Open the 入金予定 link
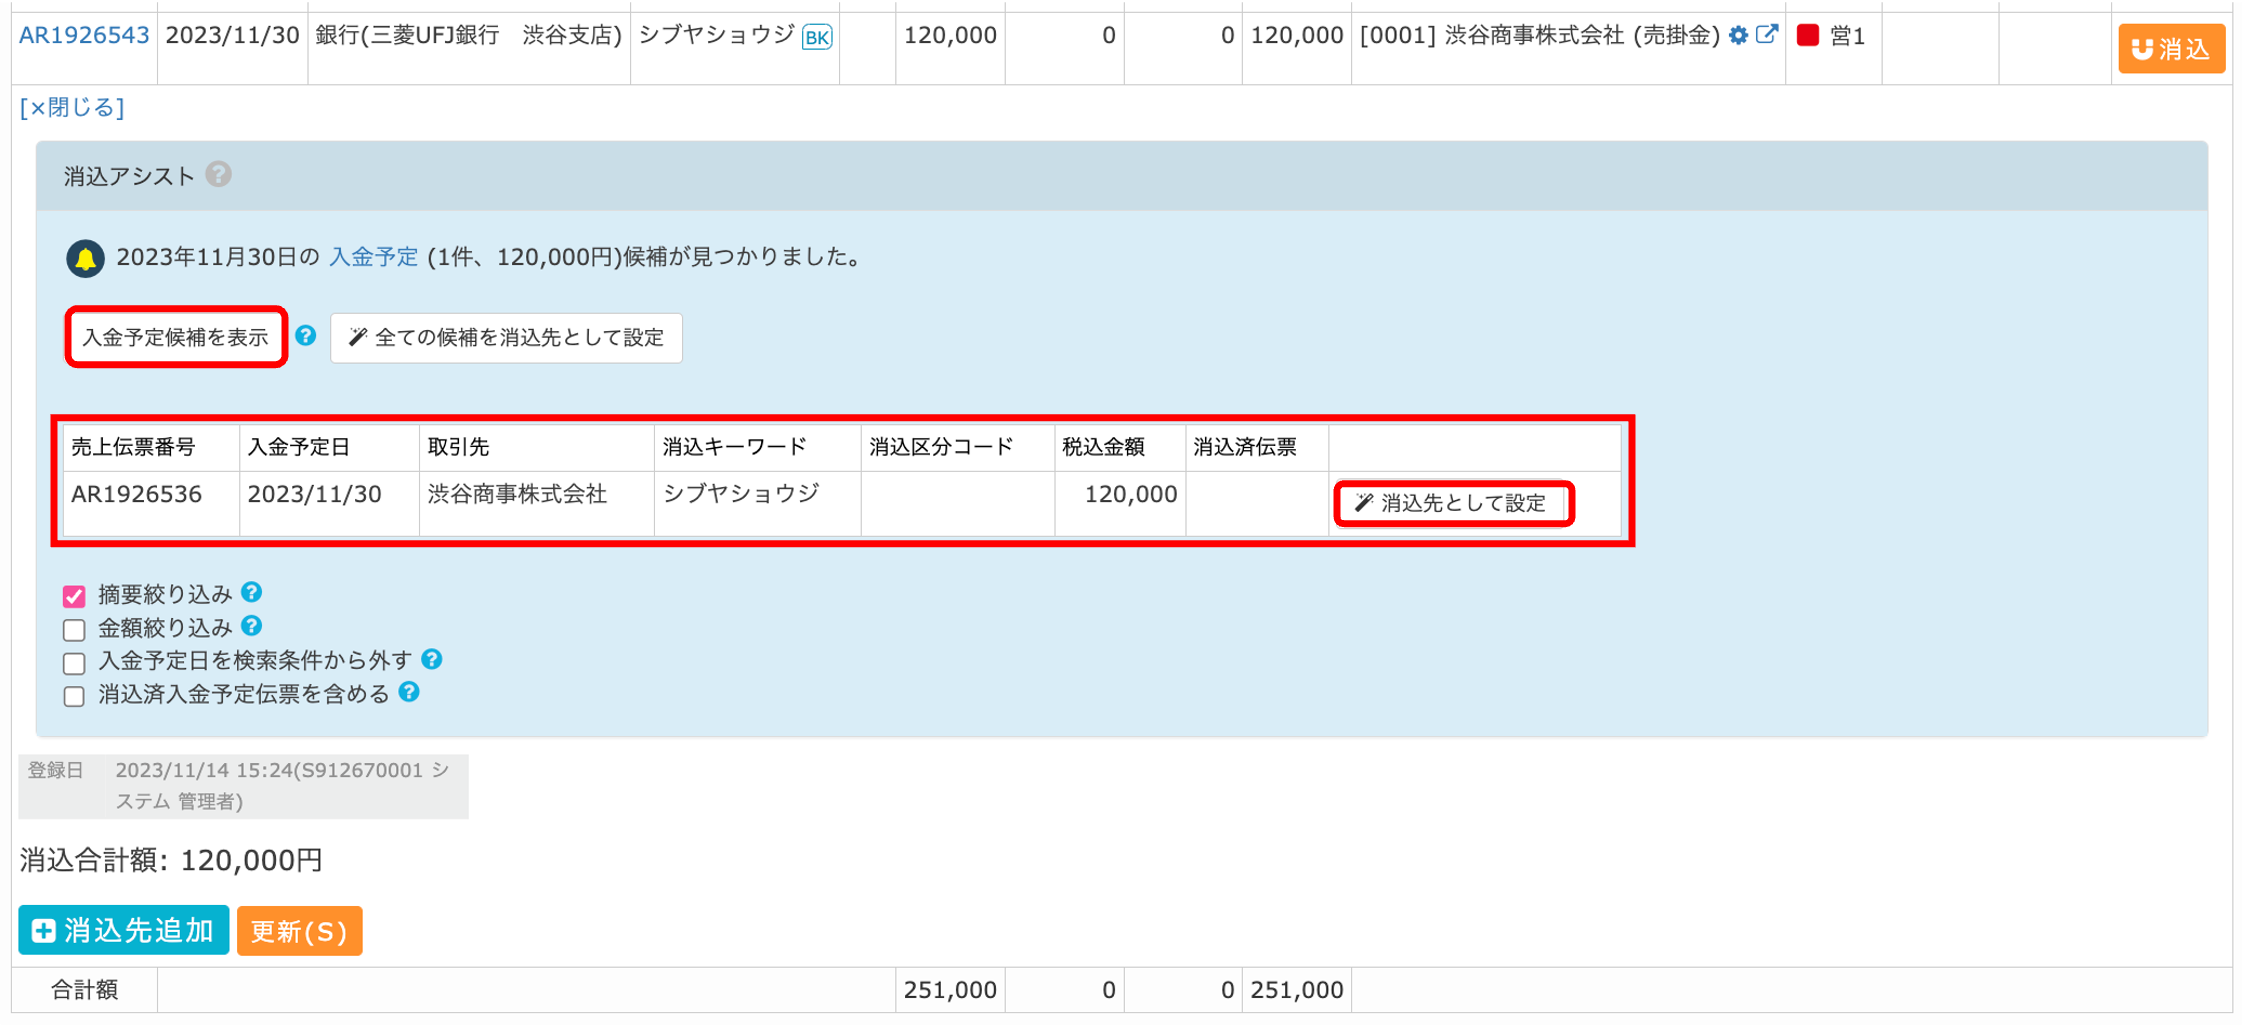Image resolution: width=2245 pixels, height=1026 pixels. tap(373, 257)
